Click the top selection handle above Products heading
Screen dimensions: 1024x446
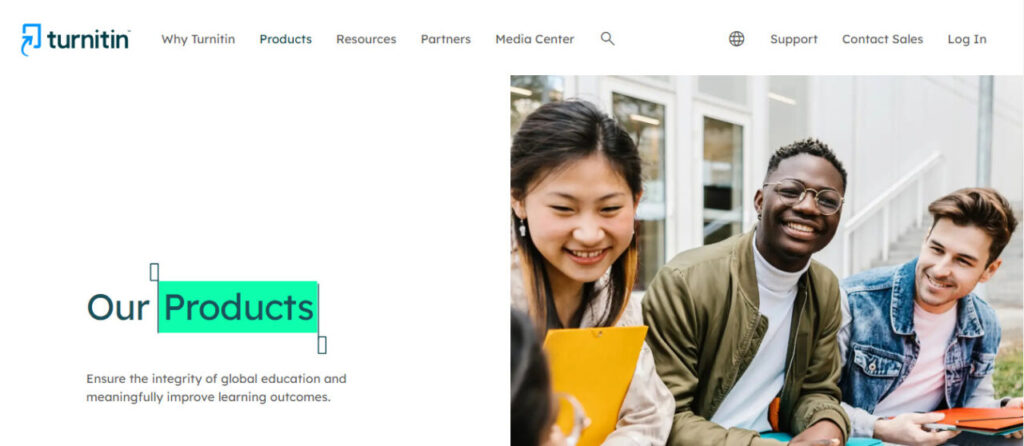154,272
